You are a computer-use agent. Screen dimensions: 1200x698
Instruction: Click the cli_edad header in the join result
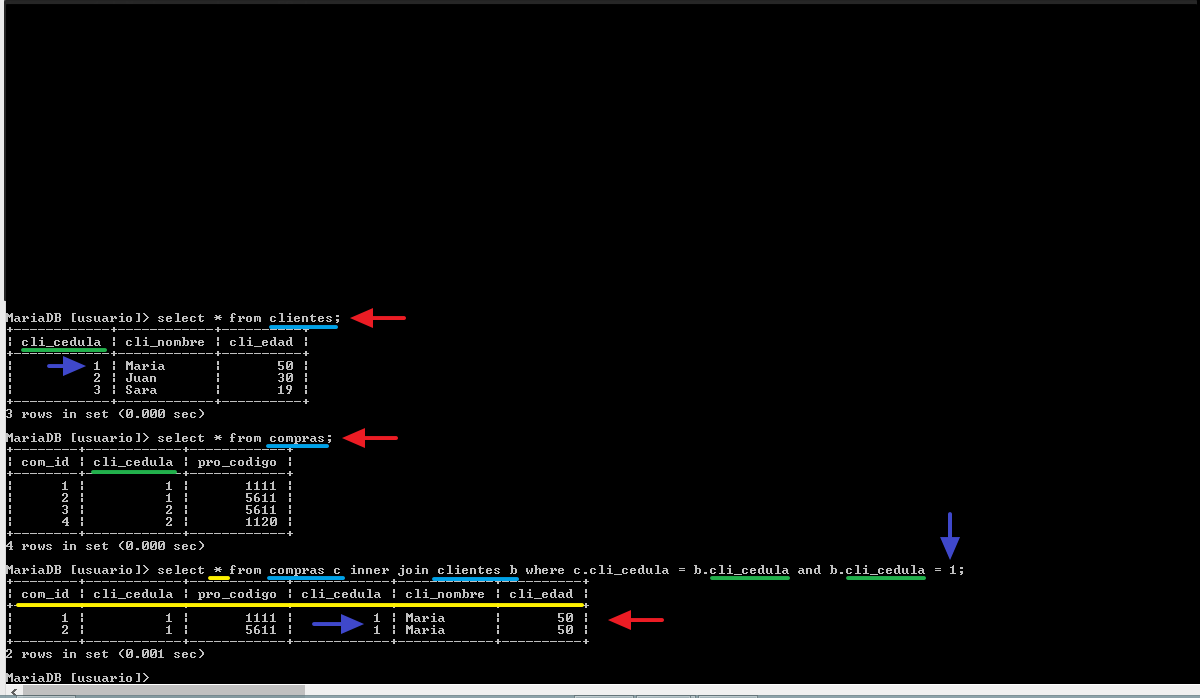tap(541, 594)
